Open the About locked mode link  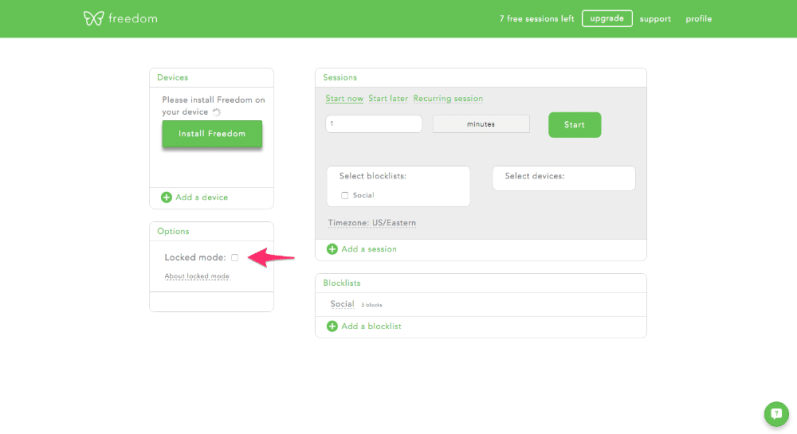coord(197,276)
